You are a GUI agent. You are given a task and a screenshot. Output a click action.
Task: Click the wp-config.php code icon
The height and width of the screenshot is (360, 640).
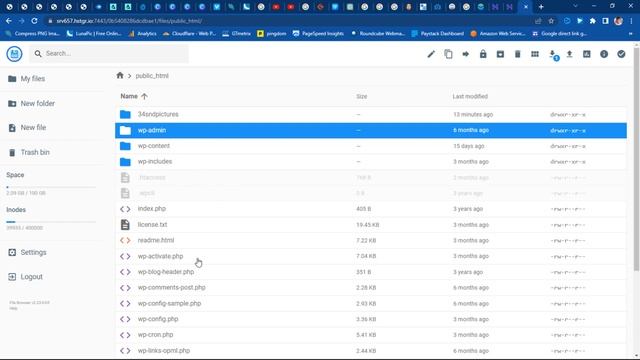click(x=125, y=319)
